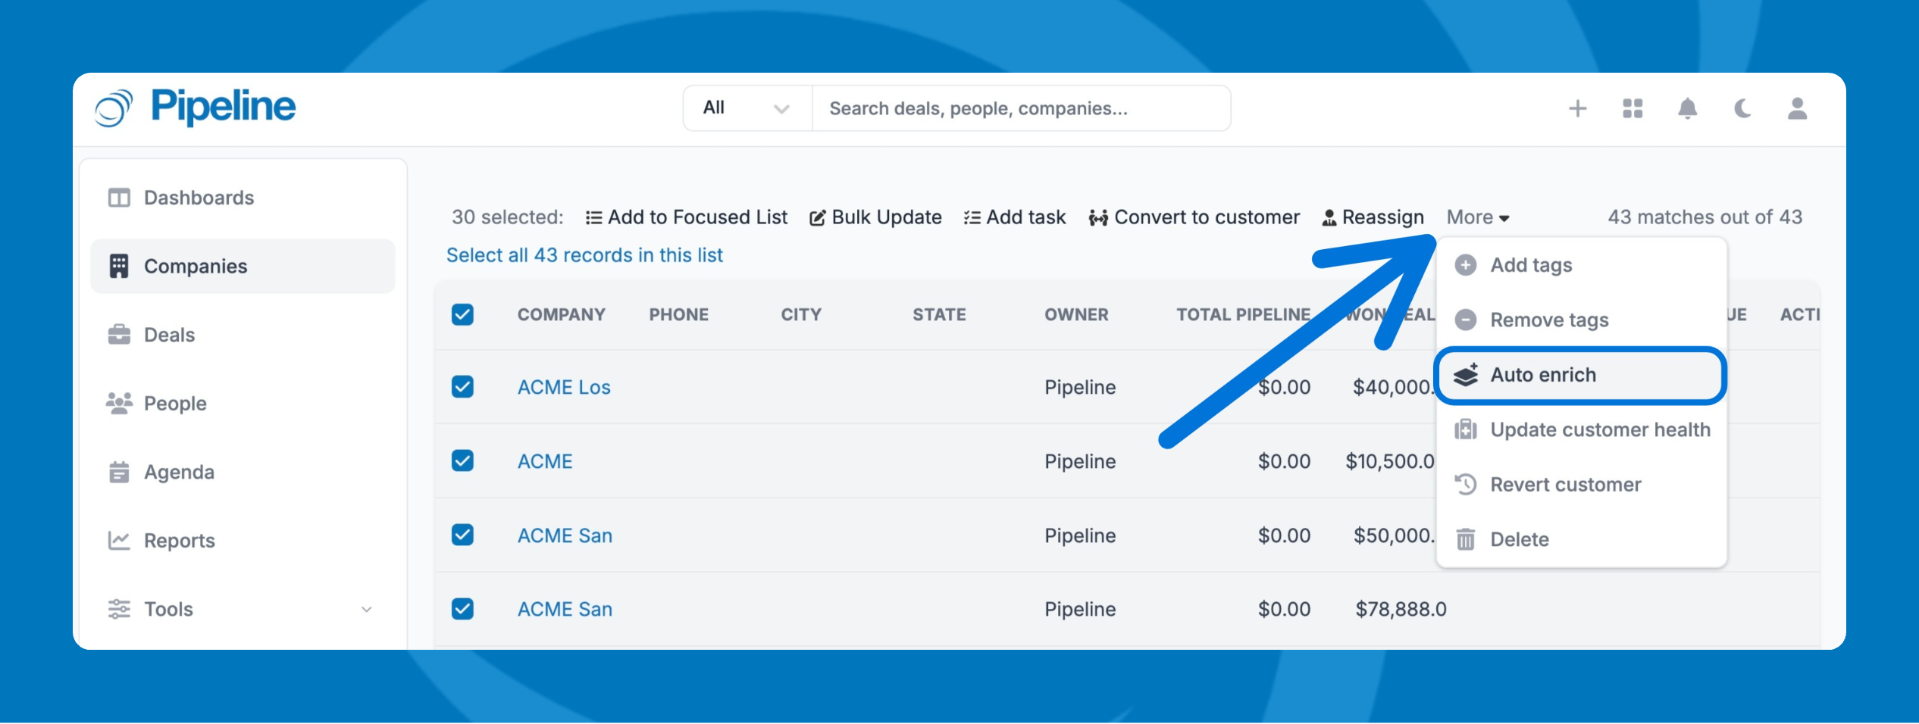
Task: Click the trash icon beside Delete
Action: point(1465,540)
